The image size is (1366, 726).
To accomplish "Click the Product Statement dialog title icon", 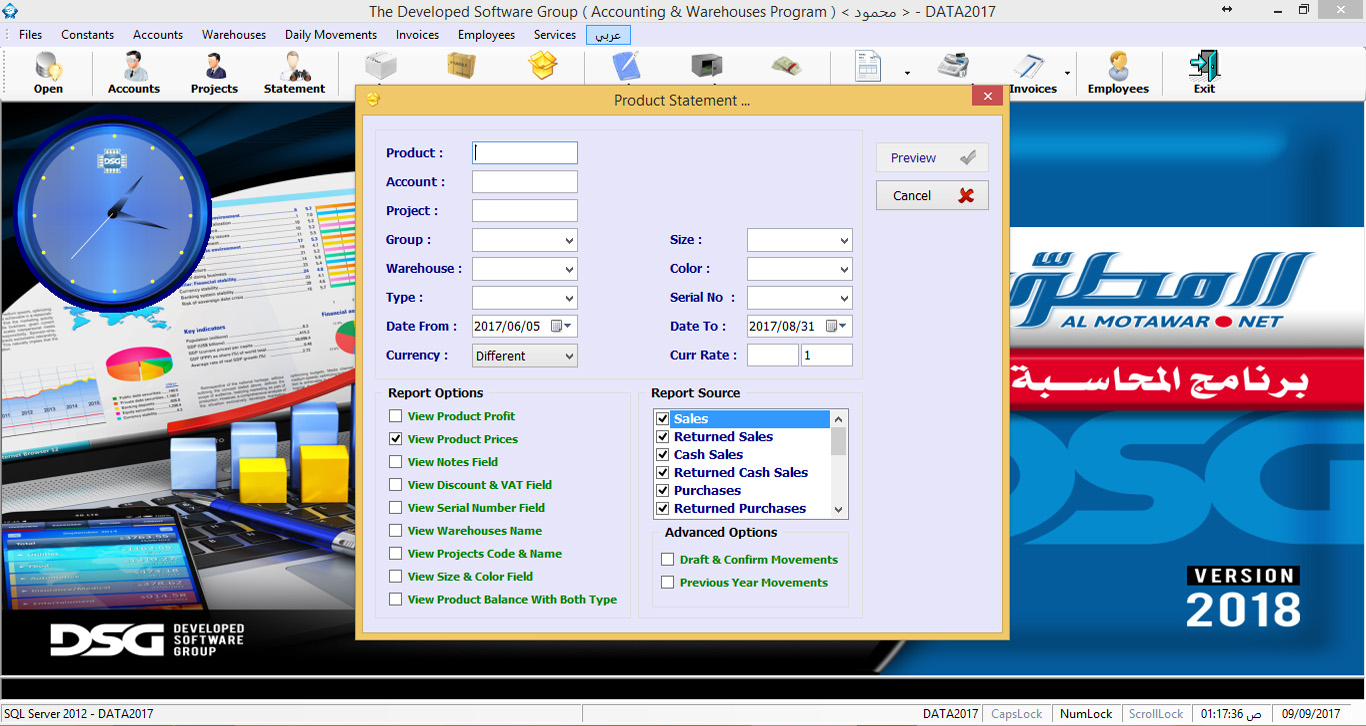I will click(373, 100).
